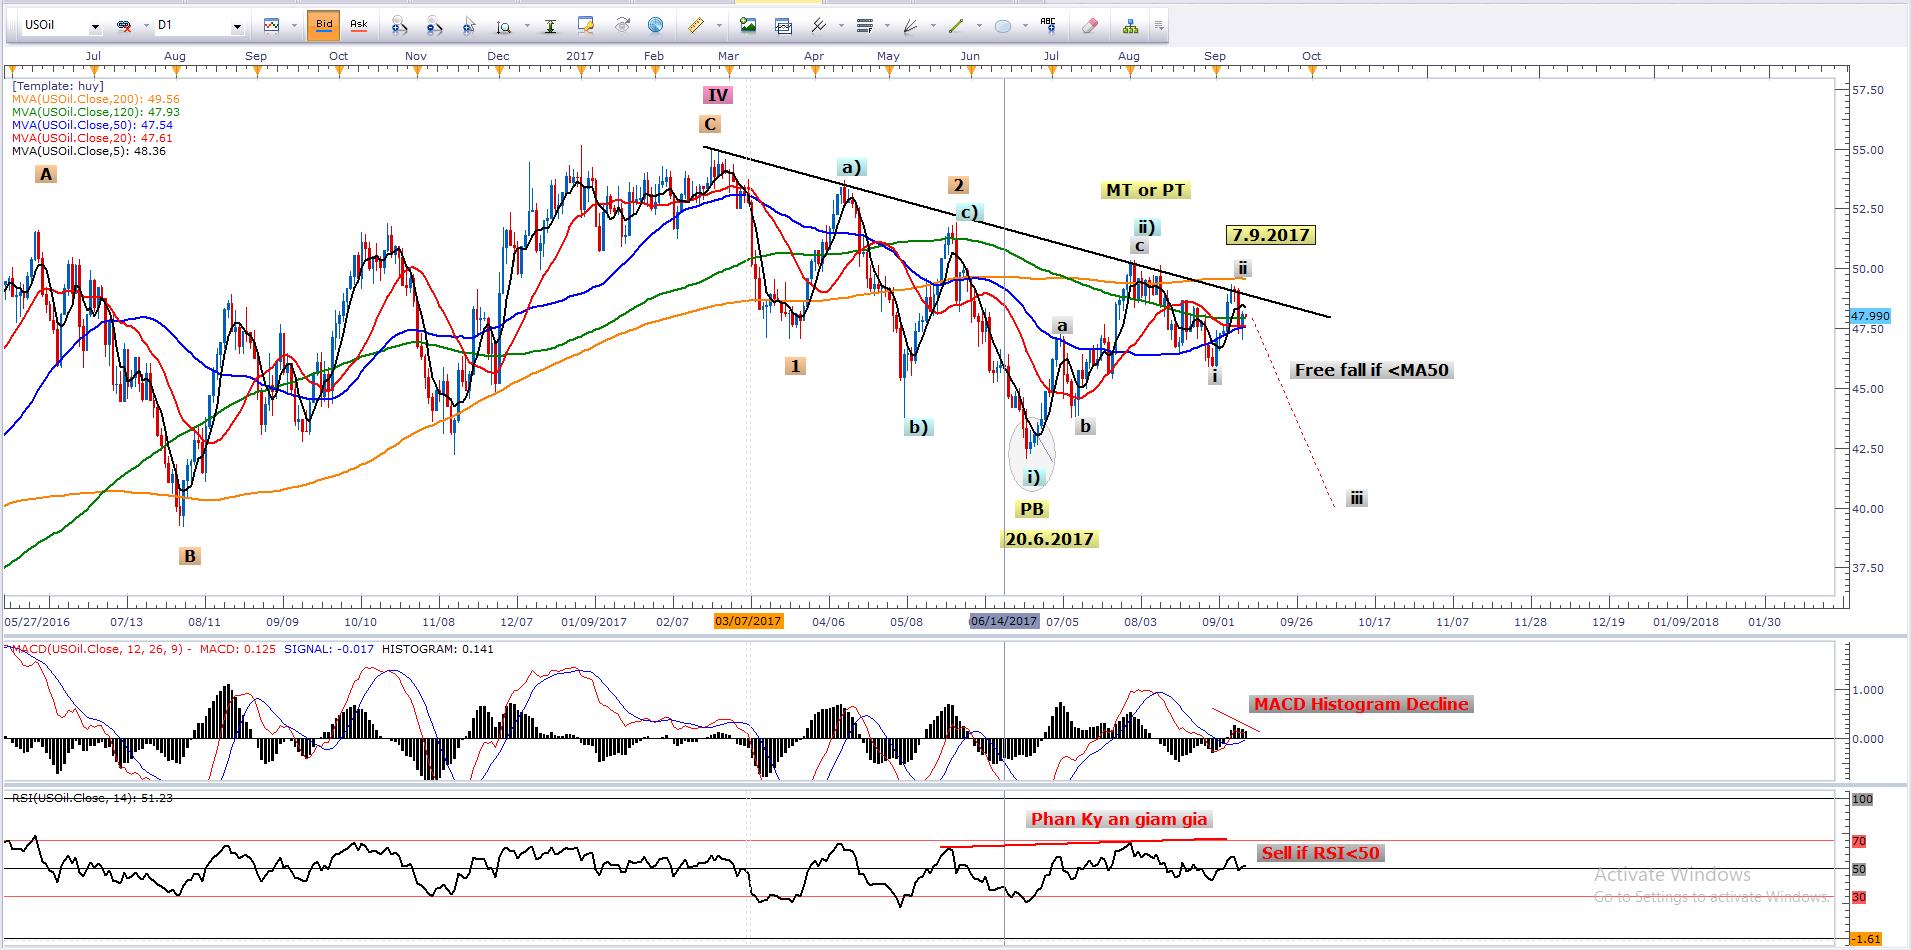This screenshot has height=950, width=1911.
Task: Click the zoom out magnifier icon
Action: click(x=433, y=26)
